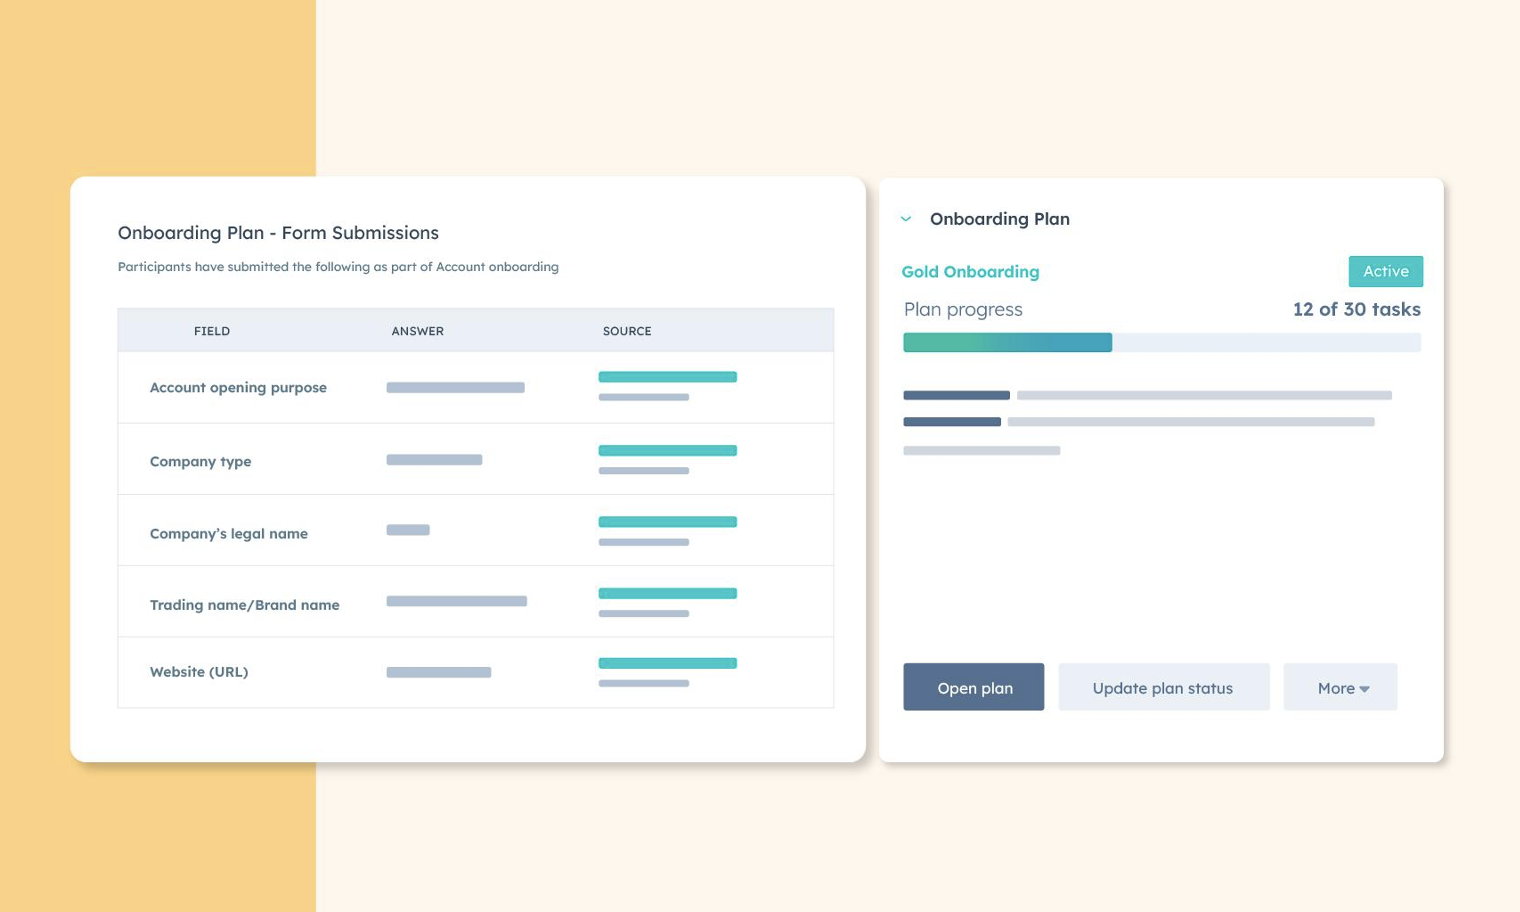This screenshot has height=912, width=1520.
Task: Click the SOURCE column header
Action: pos(627,331)
